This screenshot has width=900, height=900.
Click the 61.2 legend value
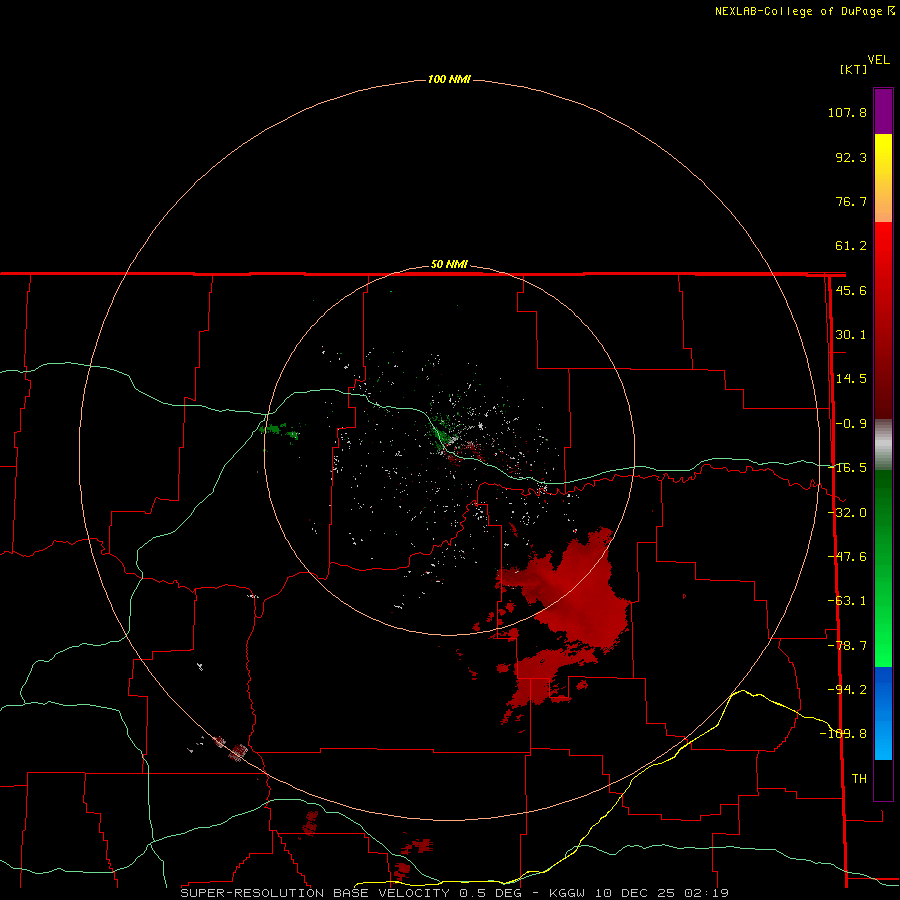851,246
